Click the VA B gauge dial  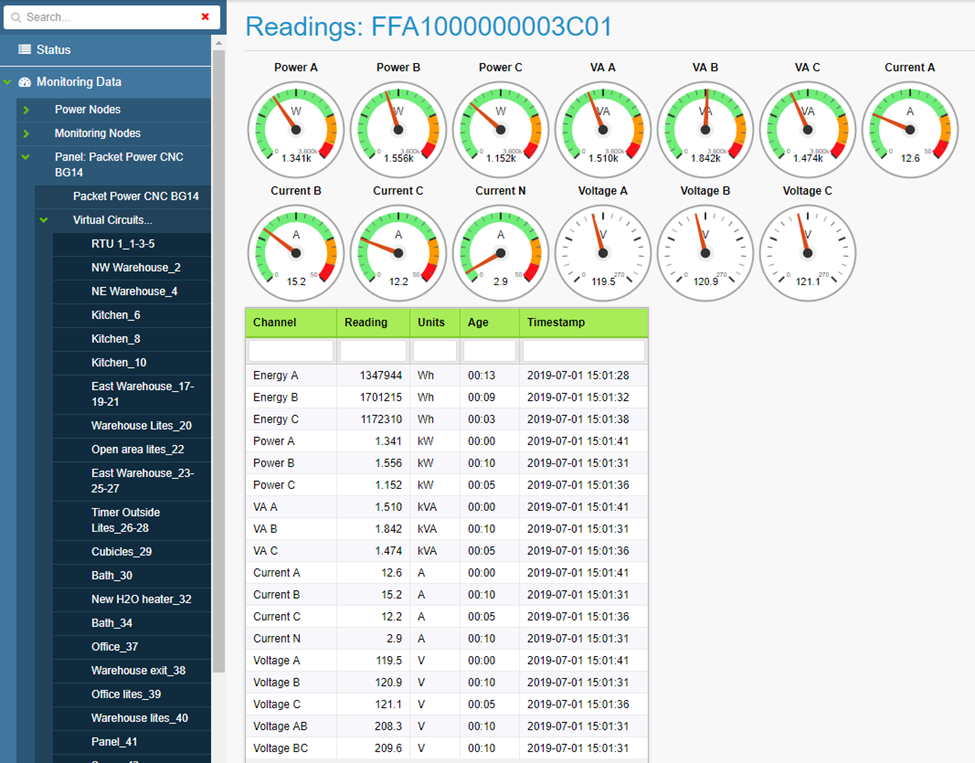coord(705,129)
